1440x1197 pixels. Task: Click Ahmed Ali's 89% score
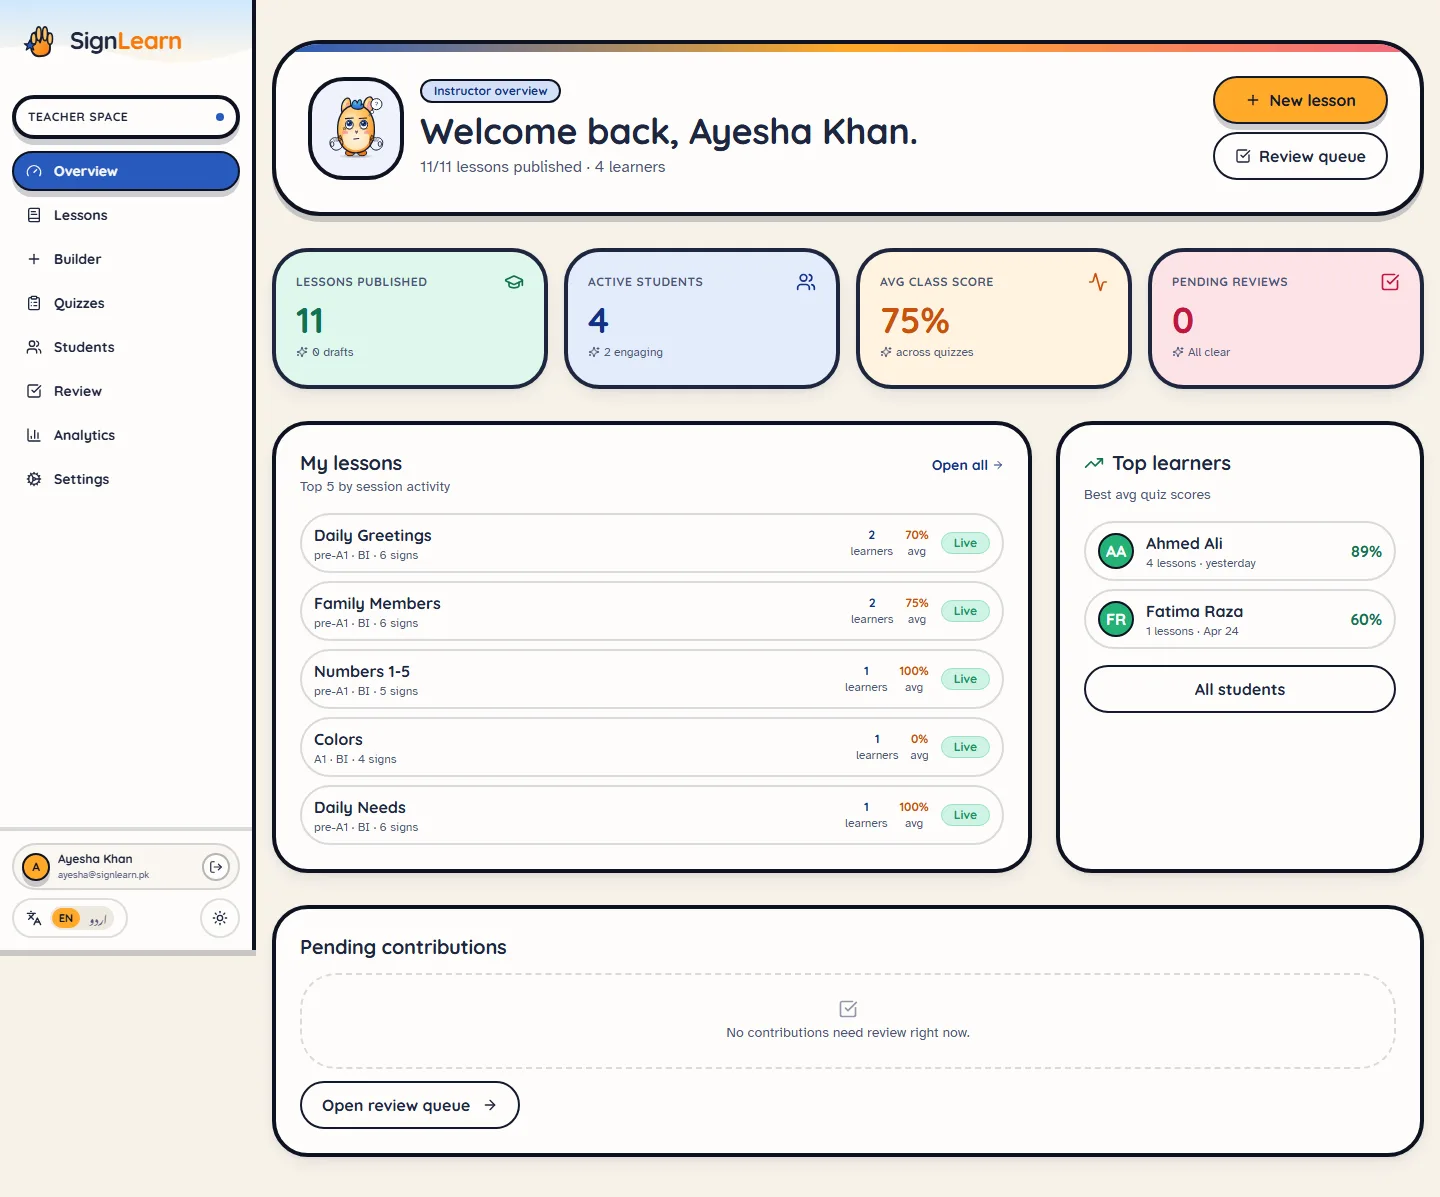point(1366,551)
